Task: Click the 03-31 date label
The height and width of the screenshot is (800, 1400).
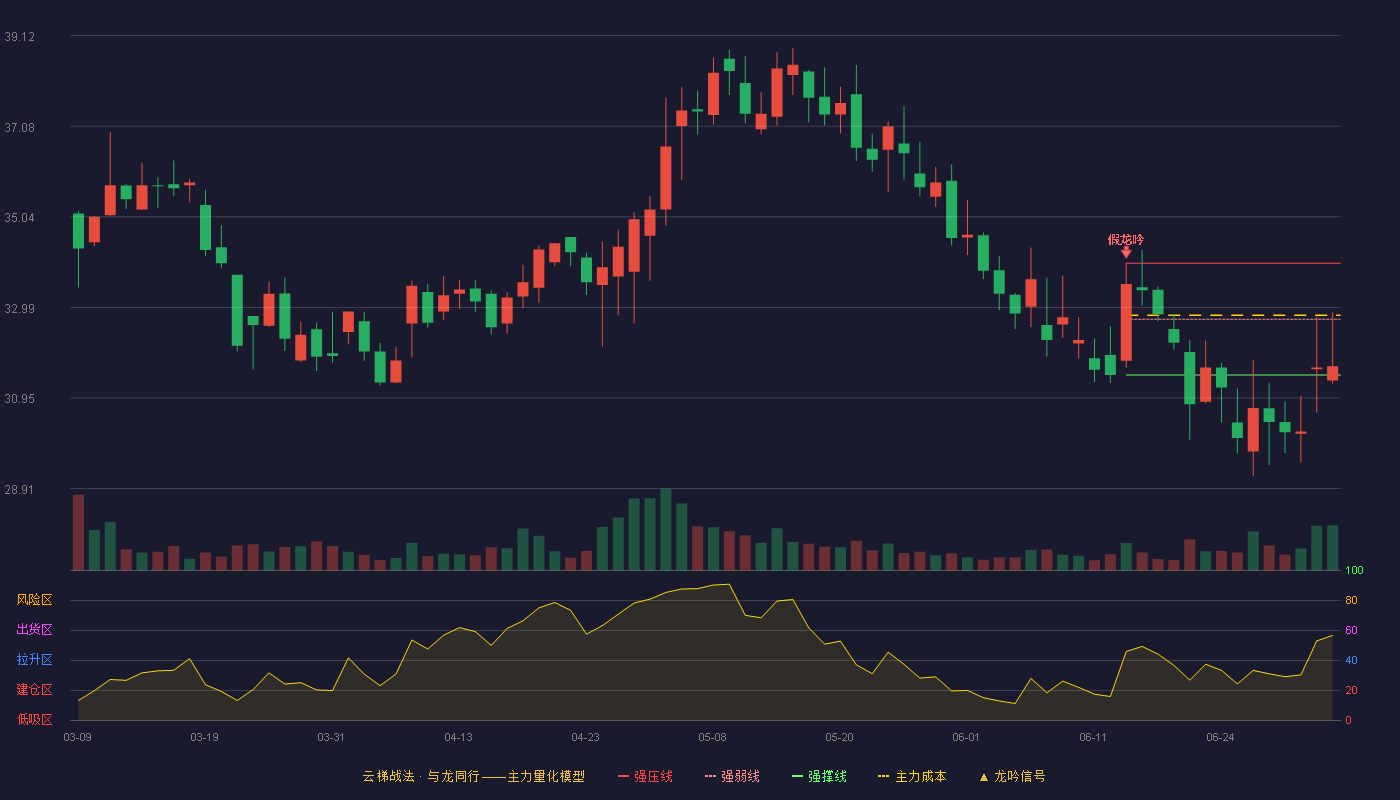Action: 331,737
